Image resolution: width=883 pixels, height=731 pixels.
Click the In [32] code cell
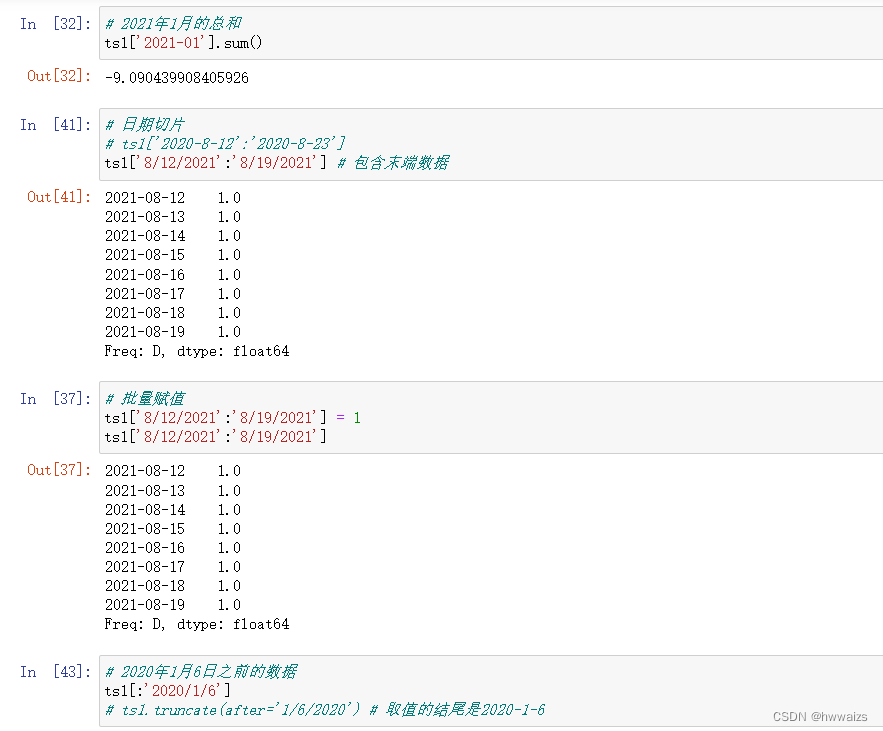click(491, 33)
